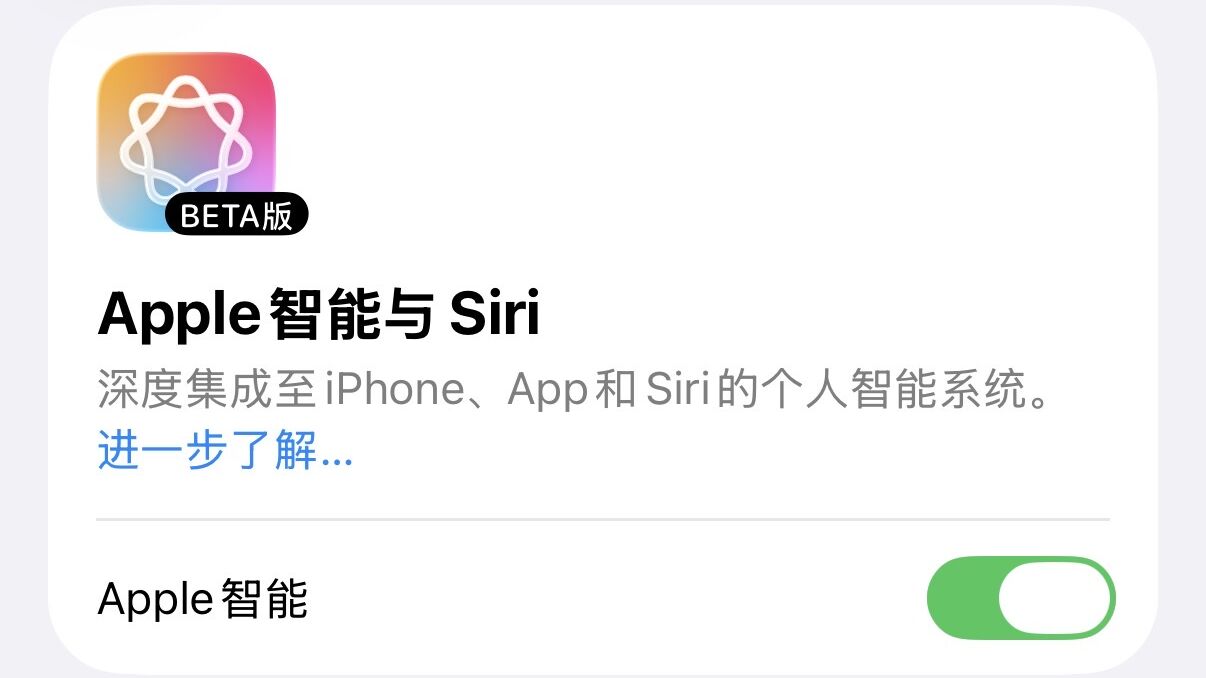Tap the green track of the Apple智能 switch
Screen dimensions: 1206x678
point(962,598)
